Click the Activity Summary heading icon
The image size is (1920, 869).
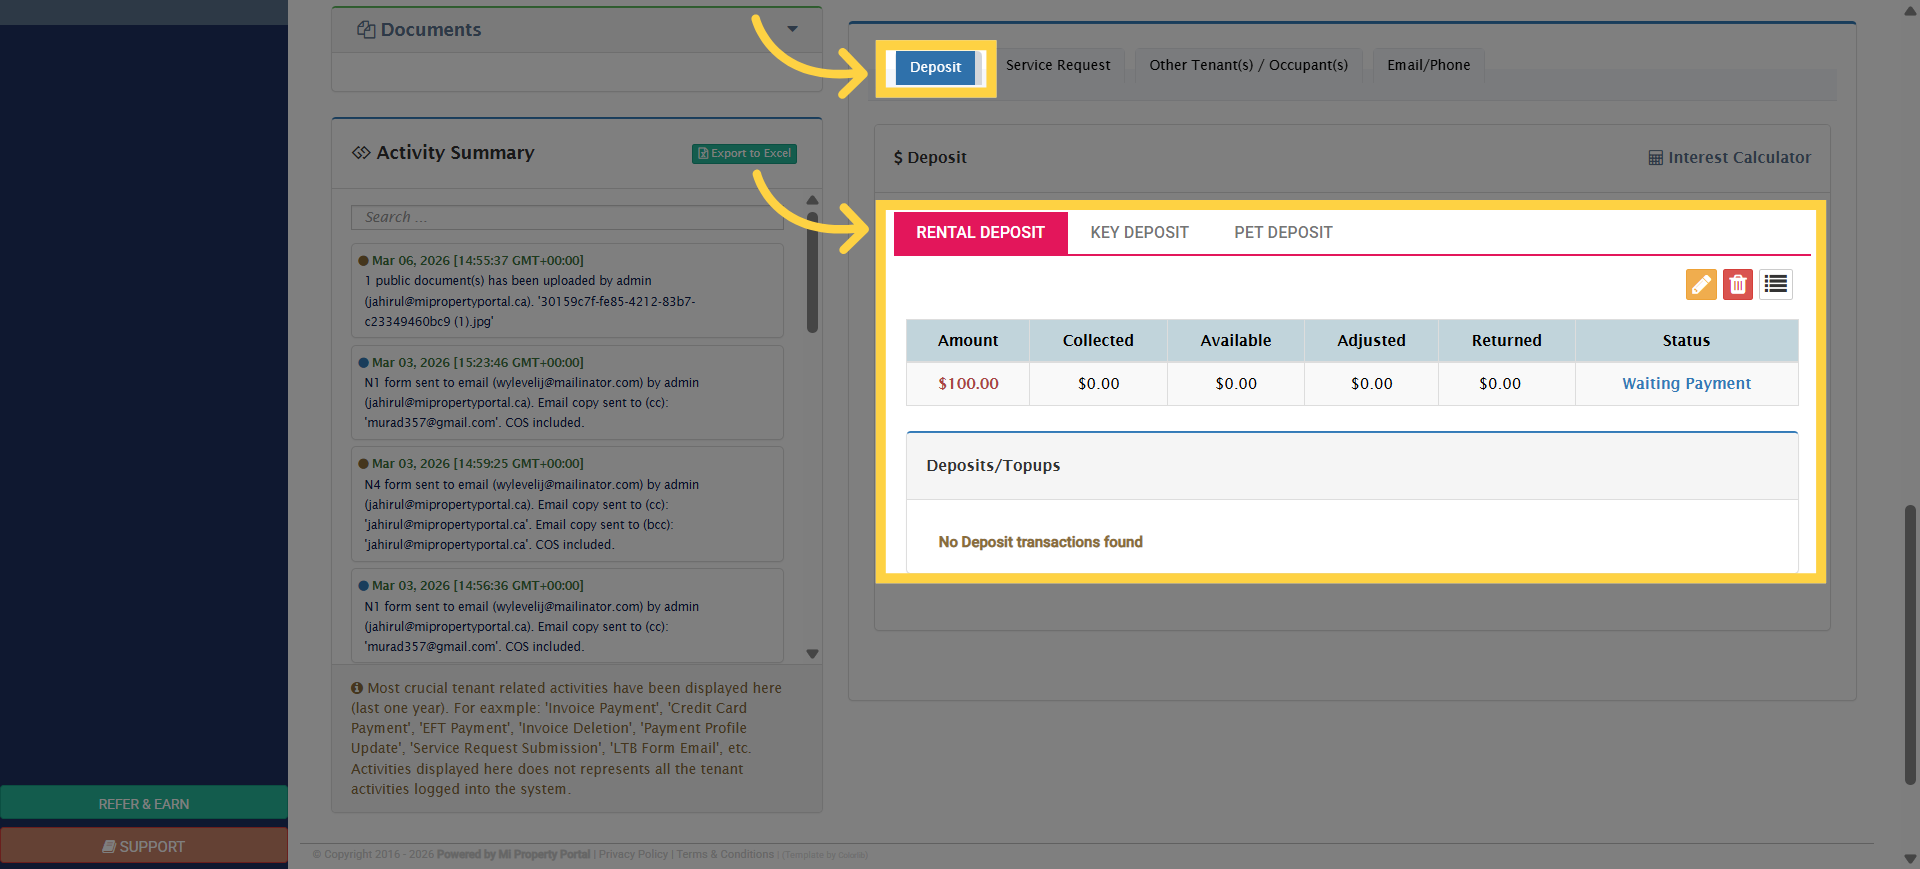point(361,153)
